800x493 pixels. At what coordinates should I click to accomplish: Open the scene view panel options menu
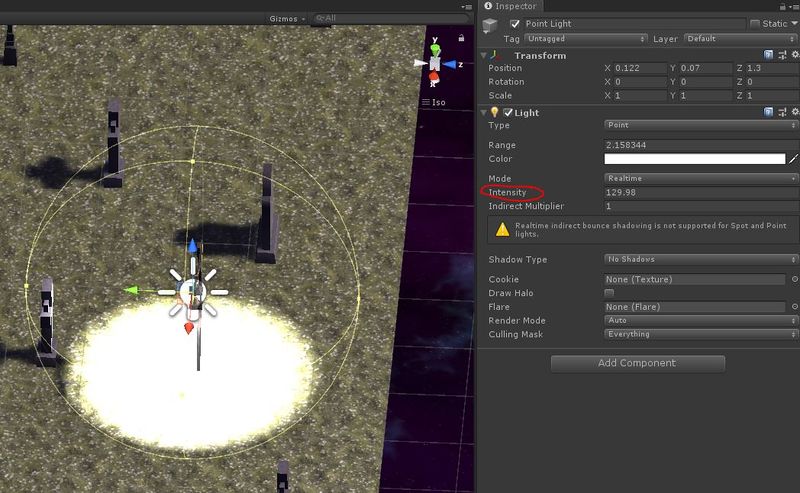coord(467,7)
